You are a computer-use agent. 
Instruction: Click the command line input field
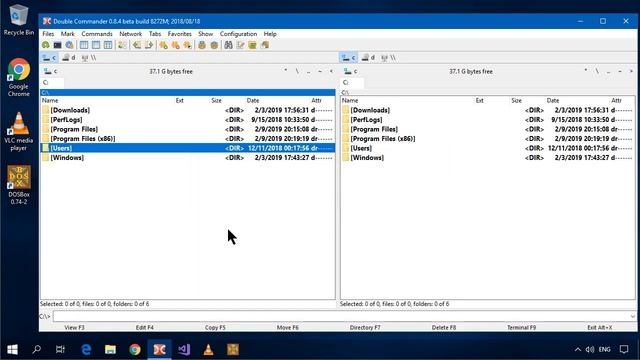point(344,316)
